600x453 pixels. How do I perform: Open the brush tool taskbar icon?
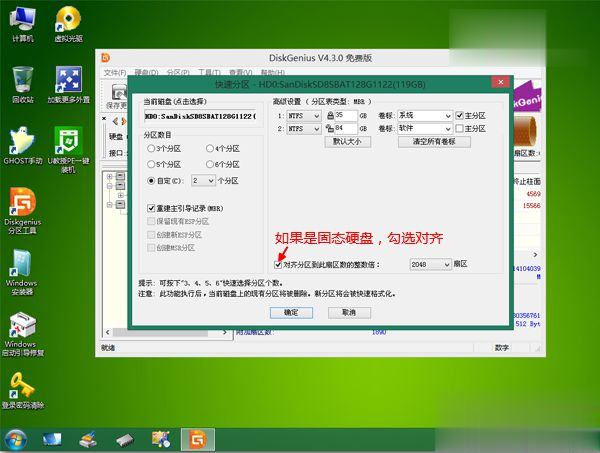pos(88,440)
